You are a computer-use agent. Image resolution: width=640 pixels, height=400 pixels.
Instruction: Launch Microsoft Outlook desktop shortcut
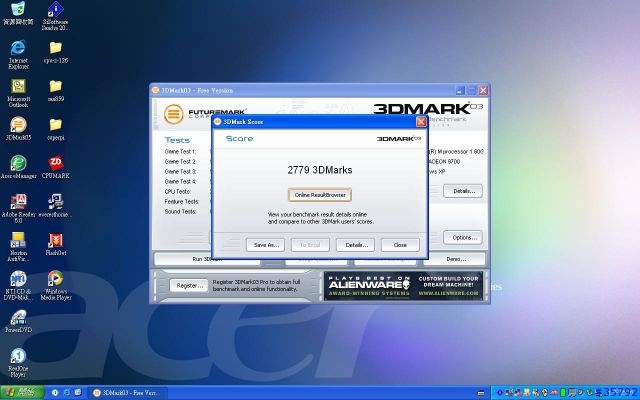coord(18,93)
